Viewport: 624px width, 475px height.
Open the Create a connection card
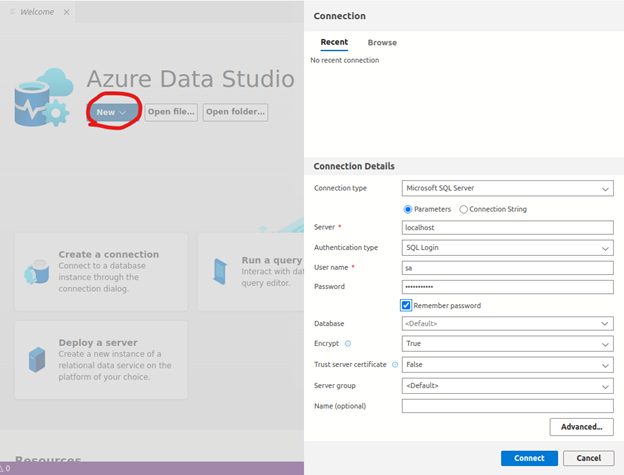[x=101, y=272]
